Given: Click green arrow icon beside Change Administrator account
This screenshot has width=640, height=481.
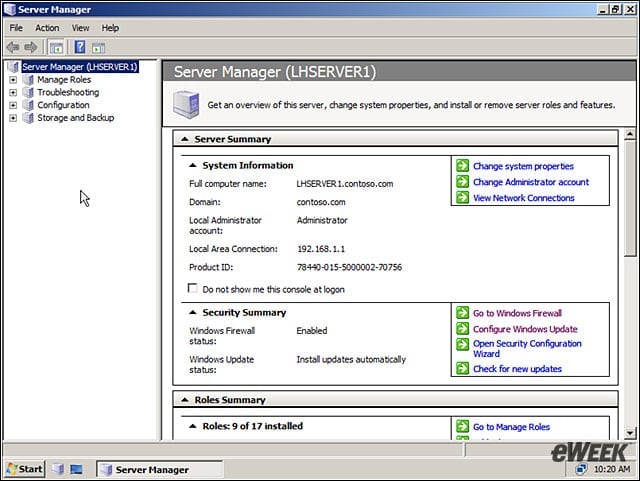Looking at the screenshot, I should 462,181.
